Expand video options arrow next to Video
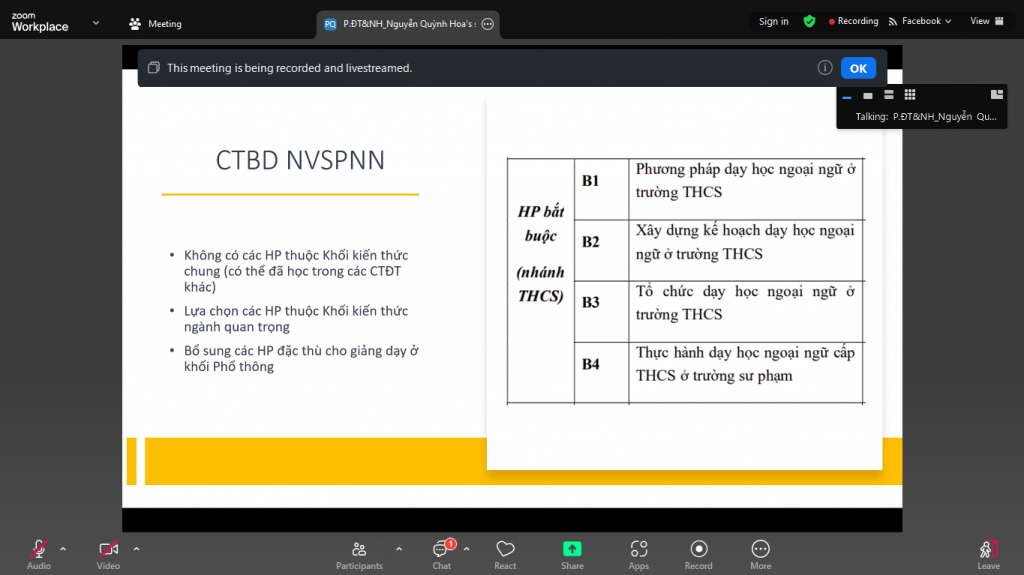Image resolution: width=1024 pixels, height=575 pixels. coord(136,550)
